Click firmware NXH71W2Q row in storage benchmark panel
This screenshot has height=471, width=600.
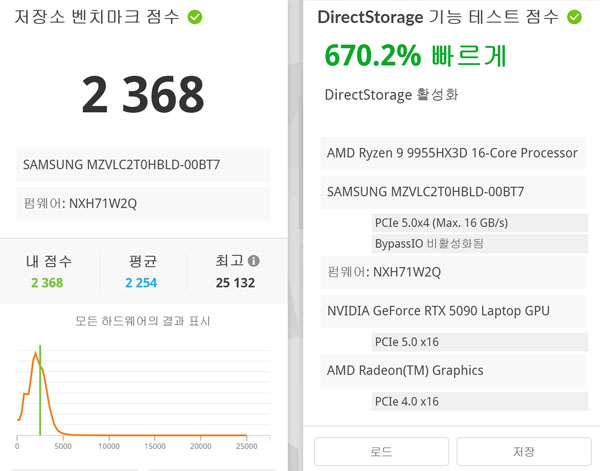[x=143, y=204]
